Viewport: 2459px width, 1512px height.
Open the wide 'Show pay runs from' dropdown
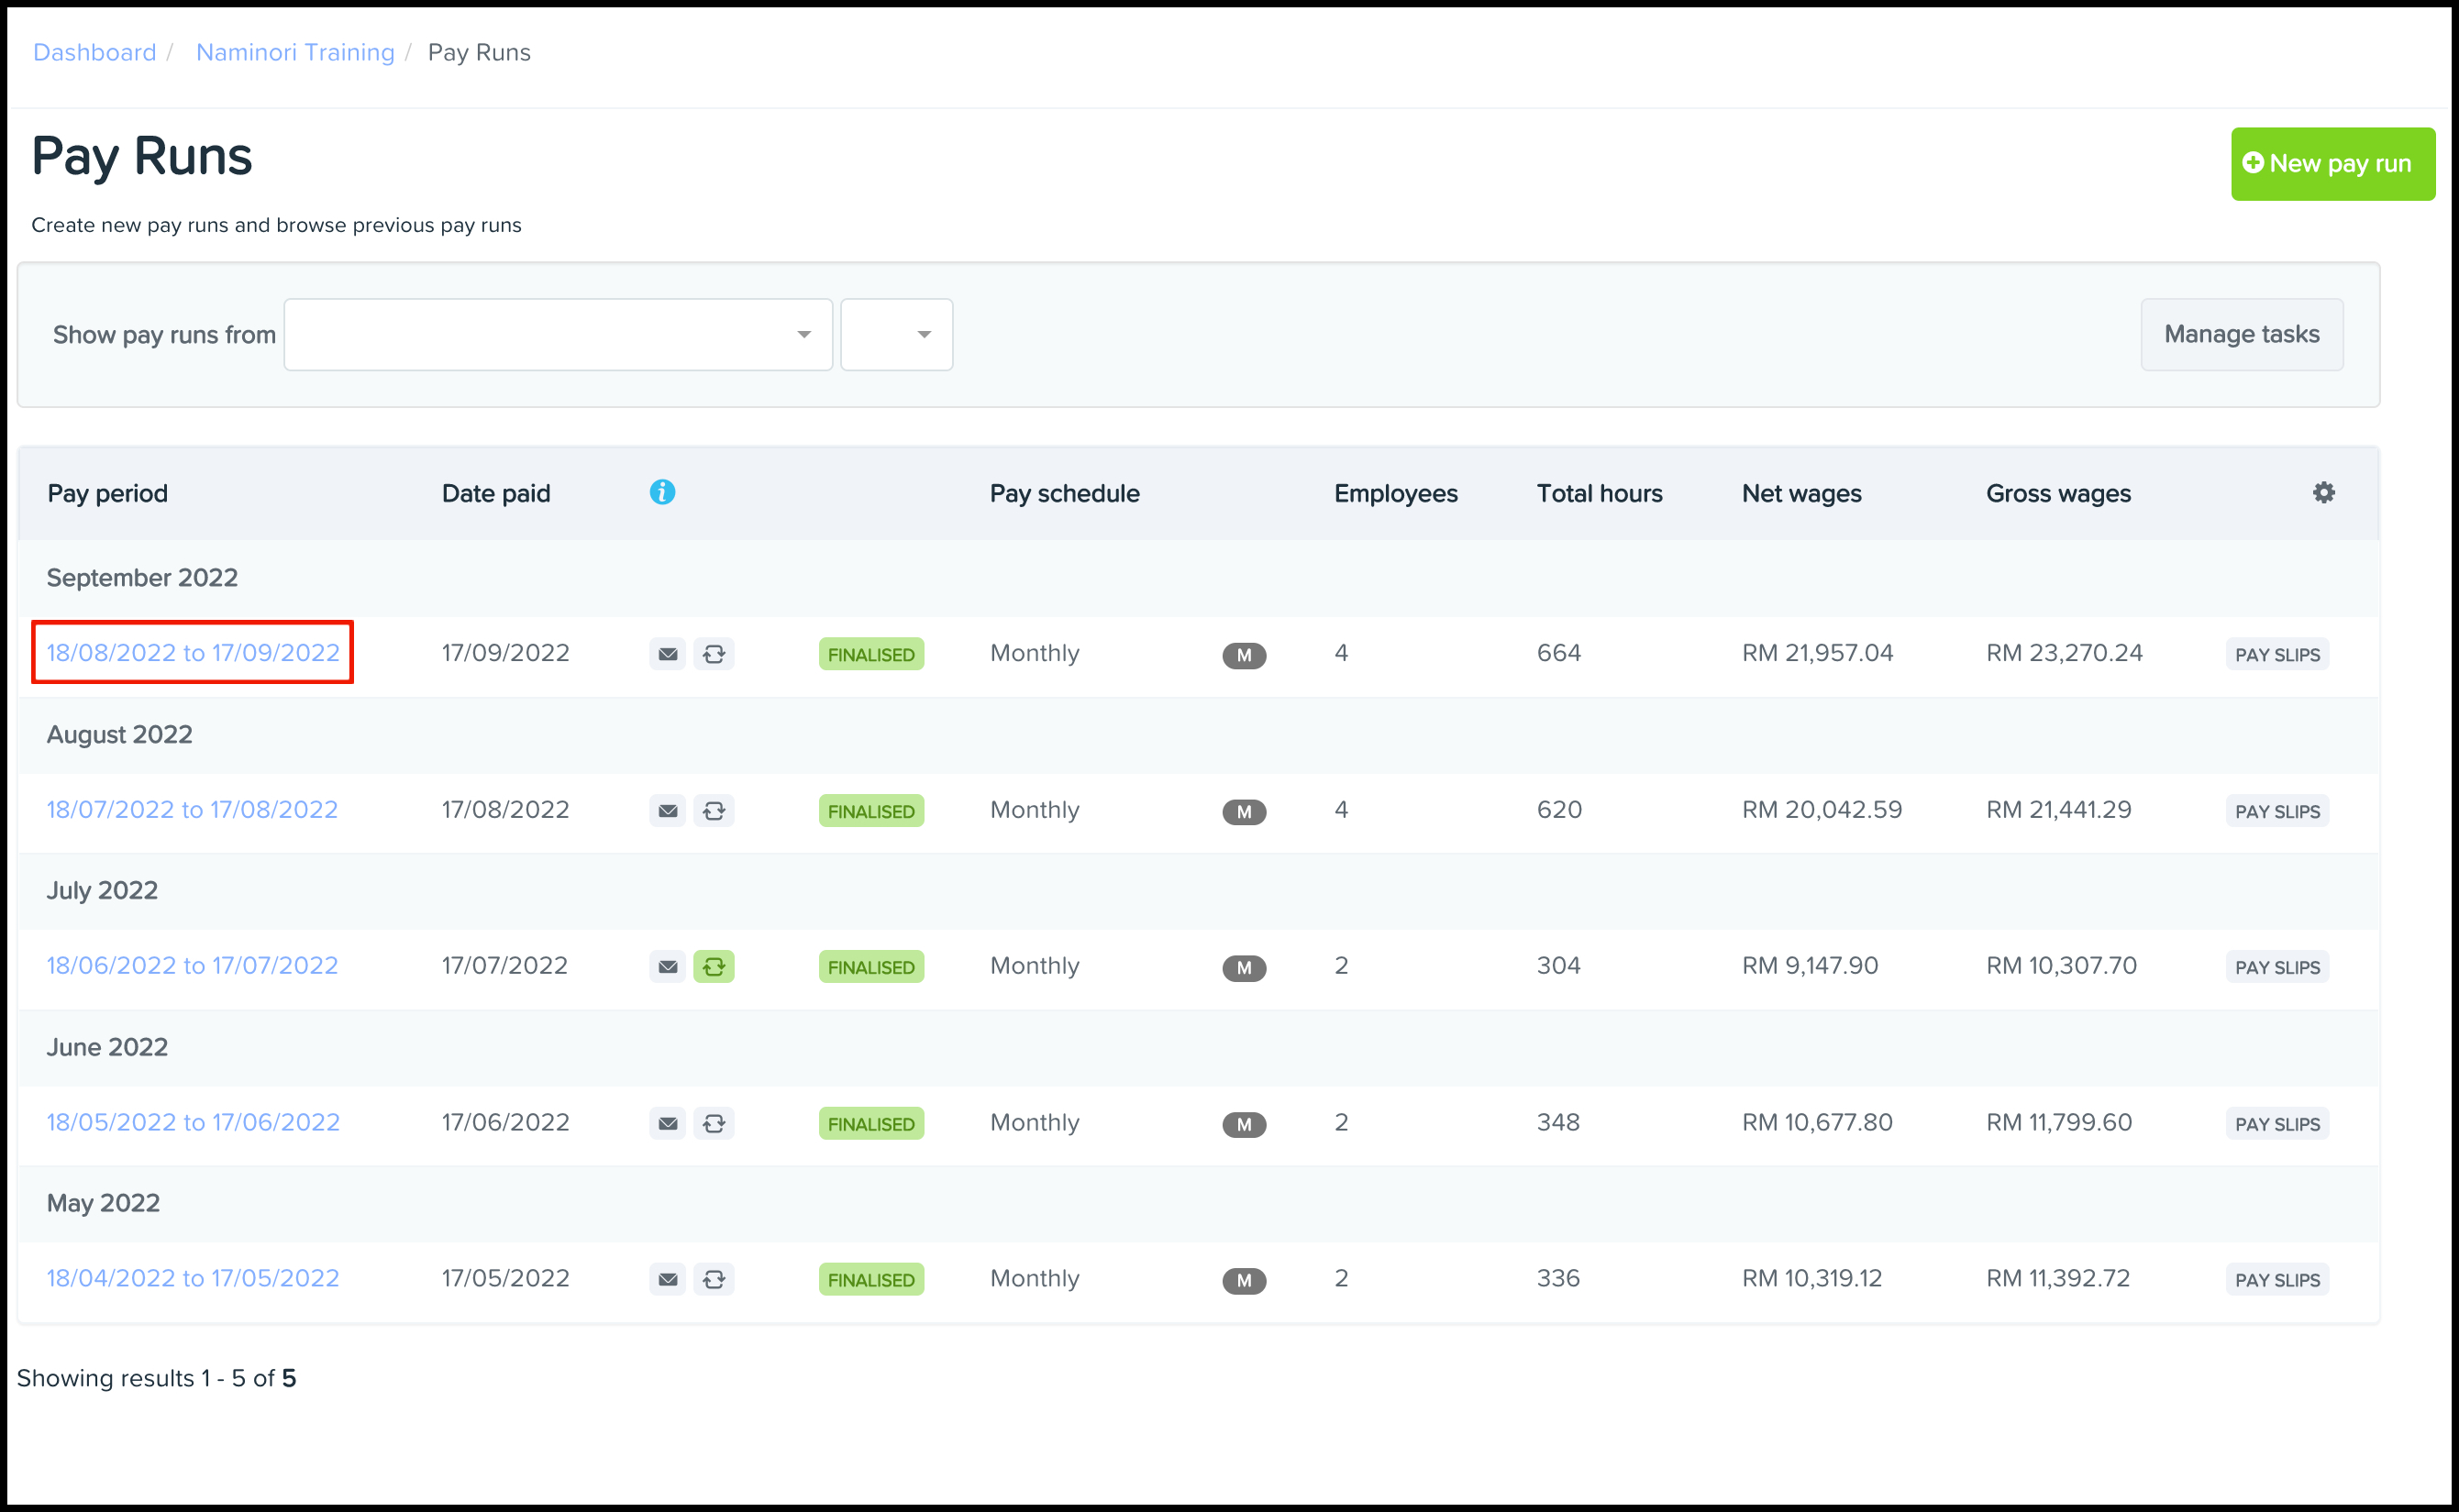coord(558,334)
